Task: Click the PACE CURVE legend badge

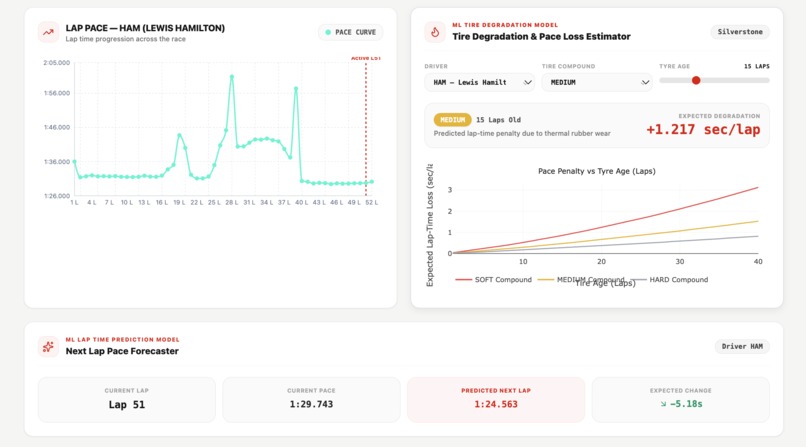Action: click(351, 32)
